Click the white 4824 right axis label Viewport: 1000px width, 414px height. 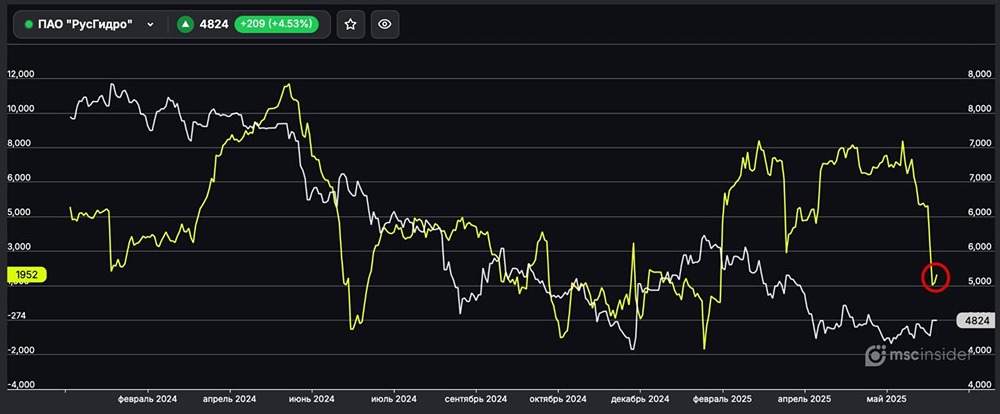point(973,321)
